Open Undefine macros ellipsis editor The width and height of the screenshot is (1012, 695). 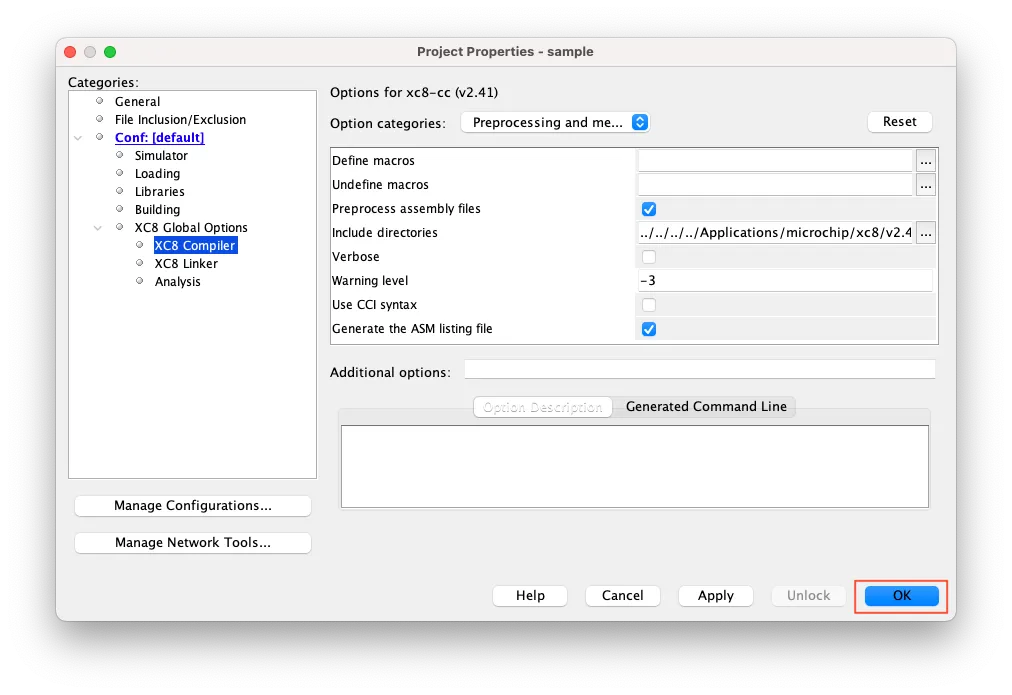(x=926, y=185)
